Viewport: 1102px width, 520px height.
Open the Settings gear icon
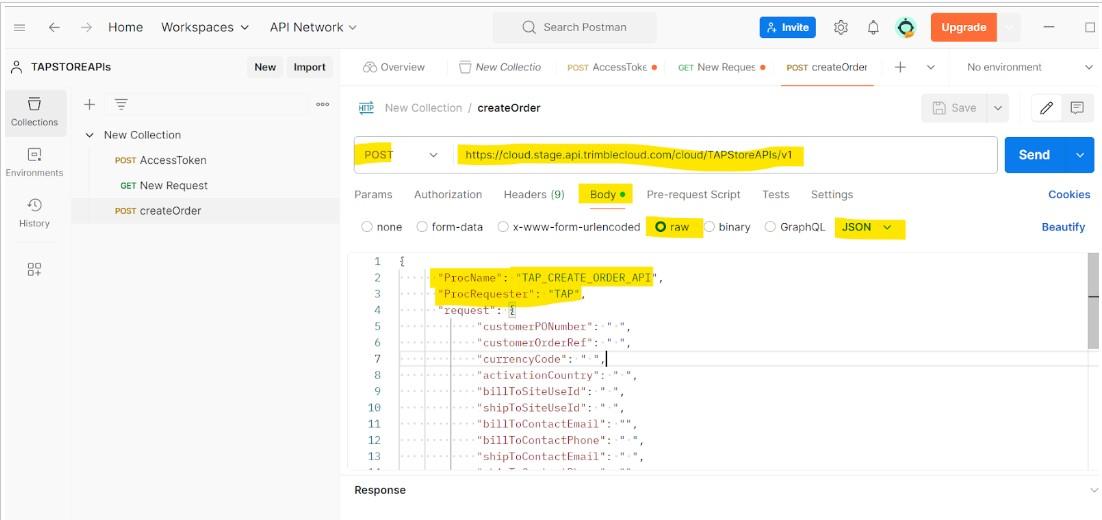click(841, 27)
